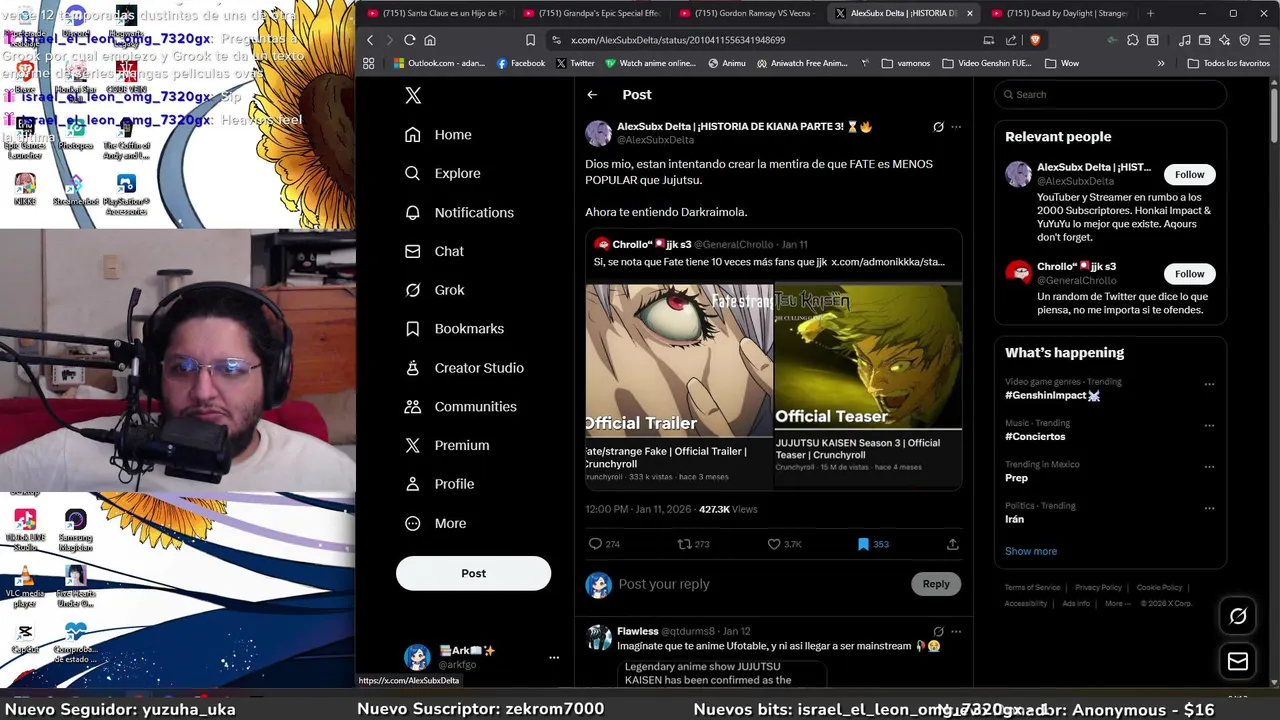The image size is (1280, 720).
Task: Click the Search box on X
Action: point(1110,94)
